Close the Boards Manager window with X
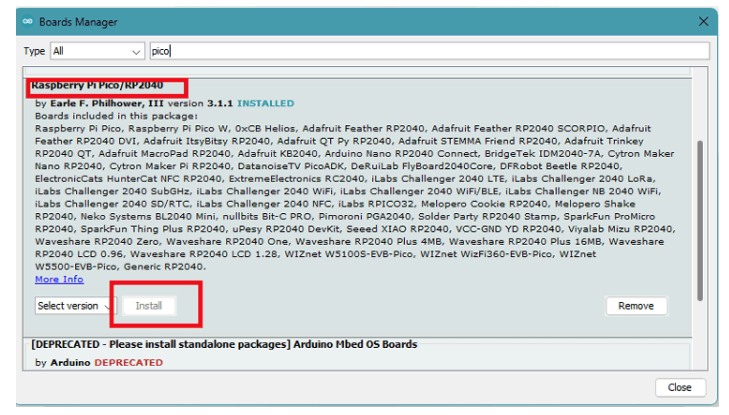 (x=704, y=21)
